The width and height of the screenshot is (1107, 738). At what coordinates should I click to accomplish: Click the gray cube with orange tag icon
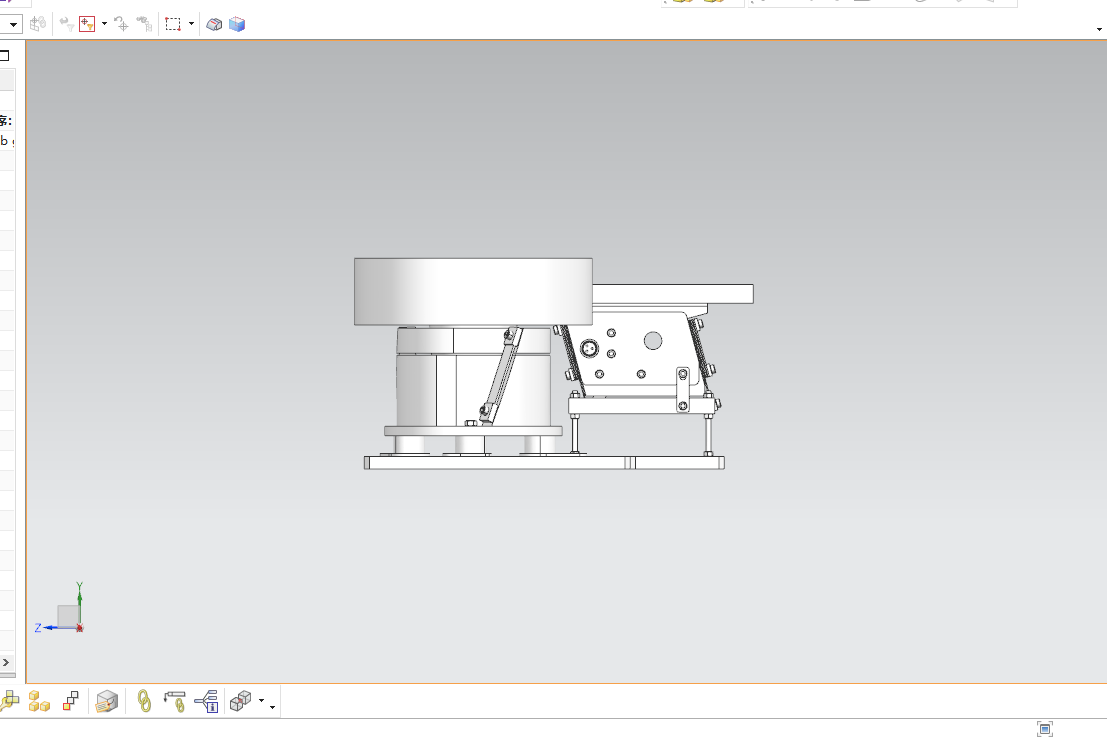(107, 701)
